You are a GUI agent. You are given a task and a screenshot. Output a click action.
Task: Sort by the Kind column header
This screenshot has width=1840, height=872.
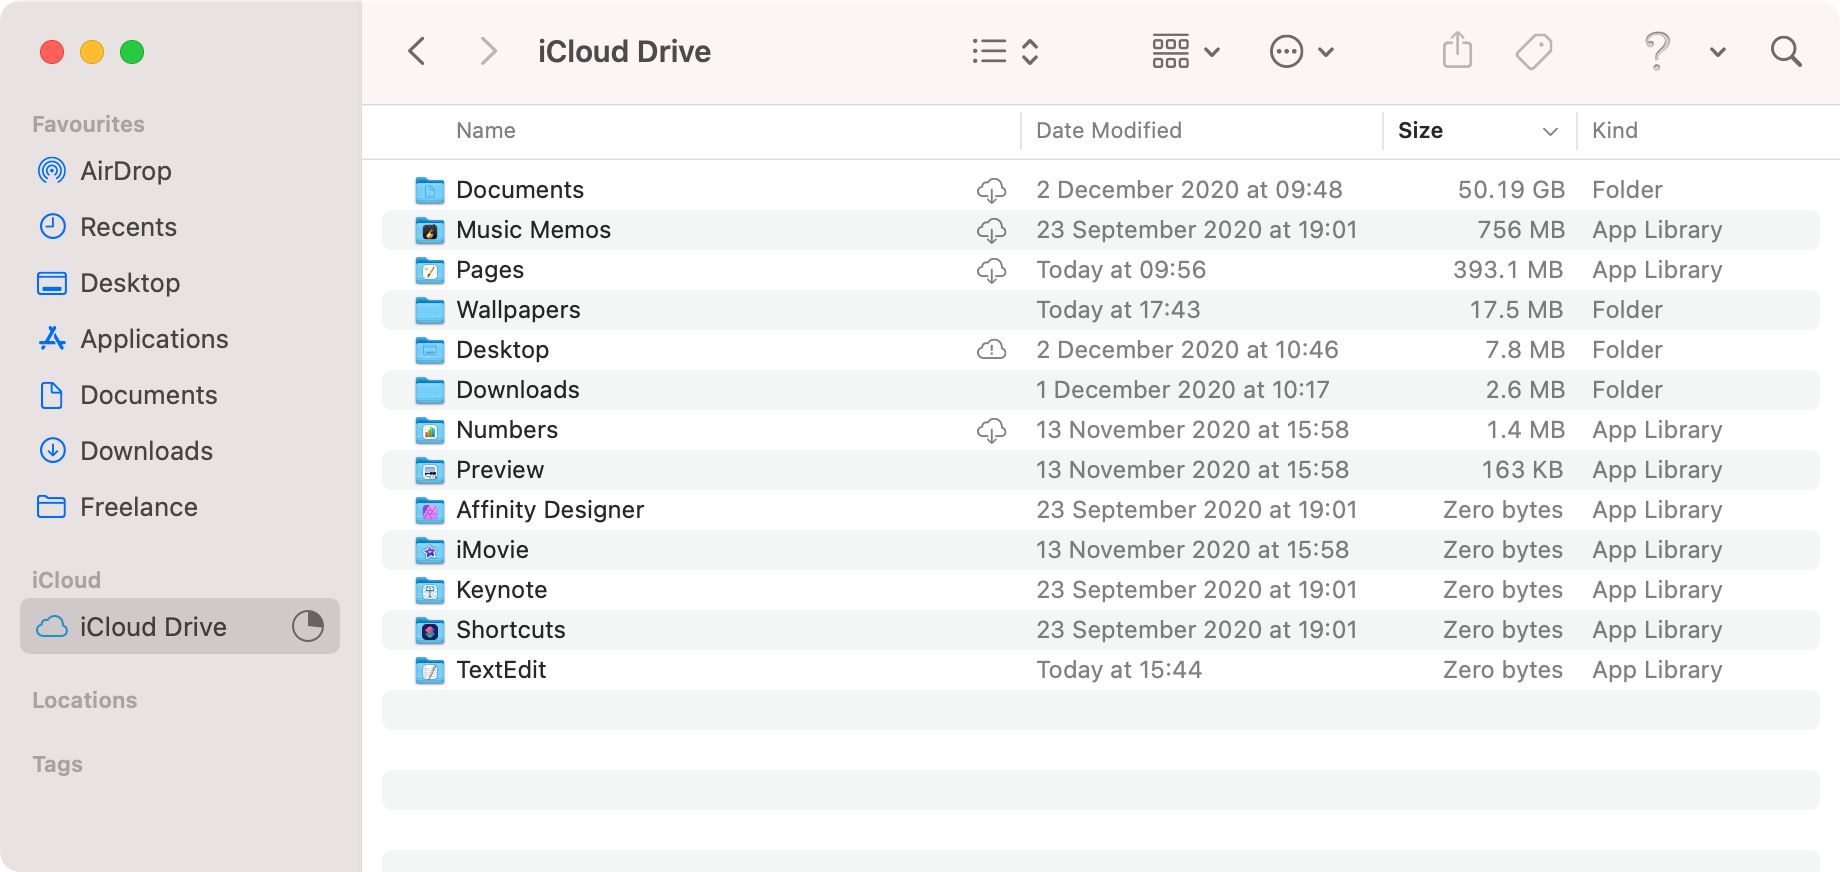tap(1614, 130)
